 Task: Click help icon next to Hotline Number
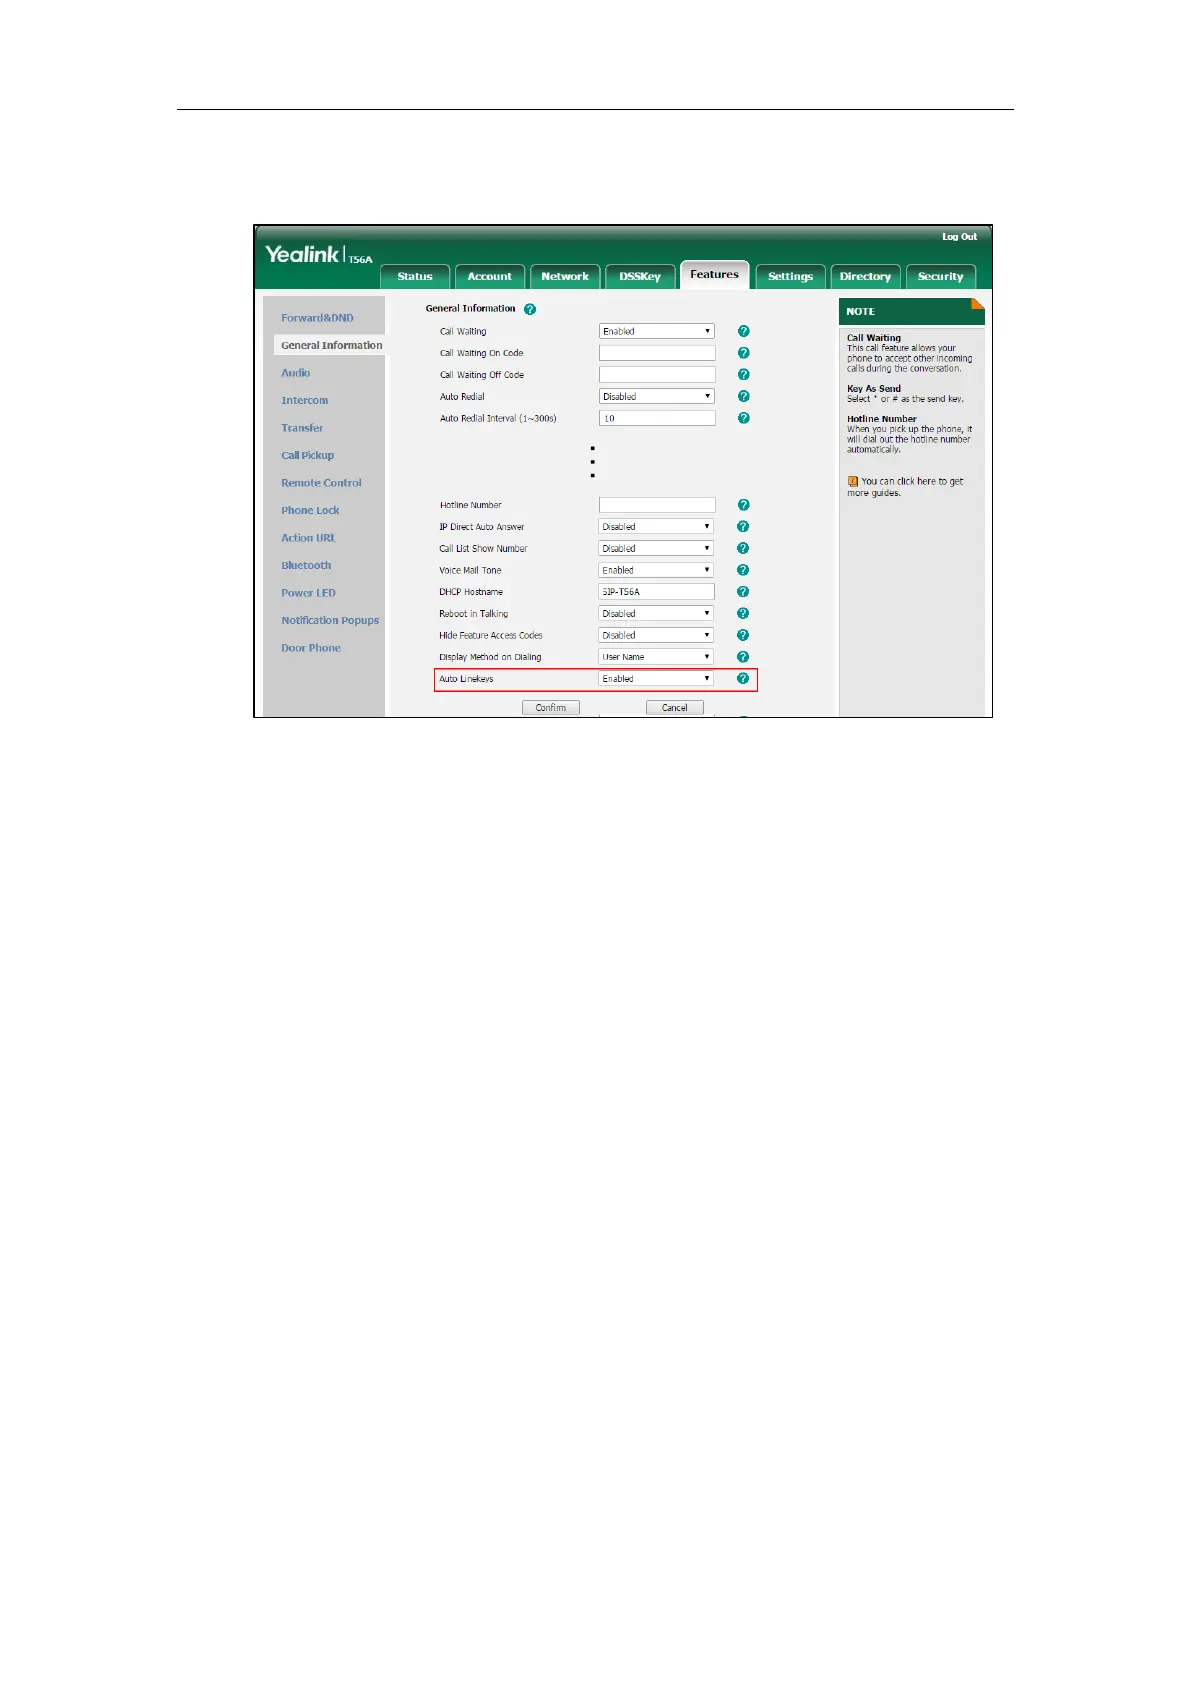pyautogui.click(x=743, y=505)
